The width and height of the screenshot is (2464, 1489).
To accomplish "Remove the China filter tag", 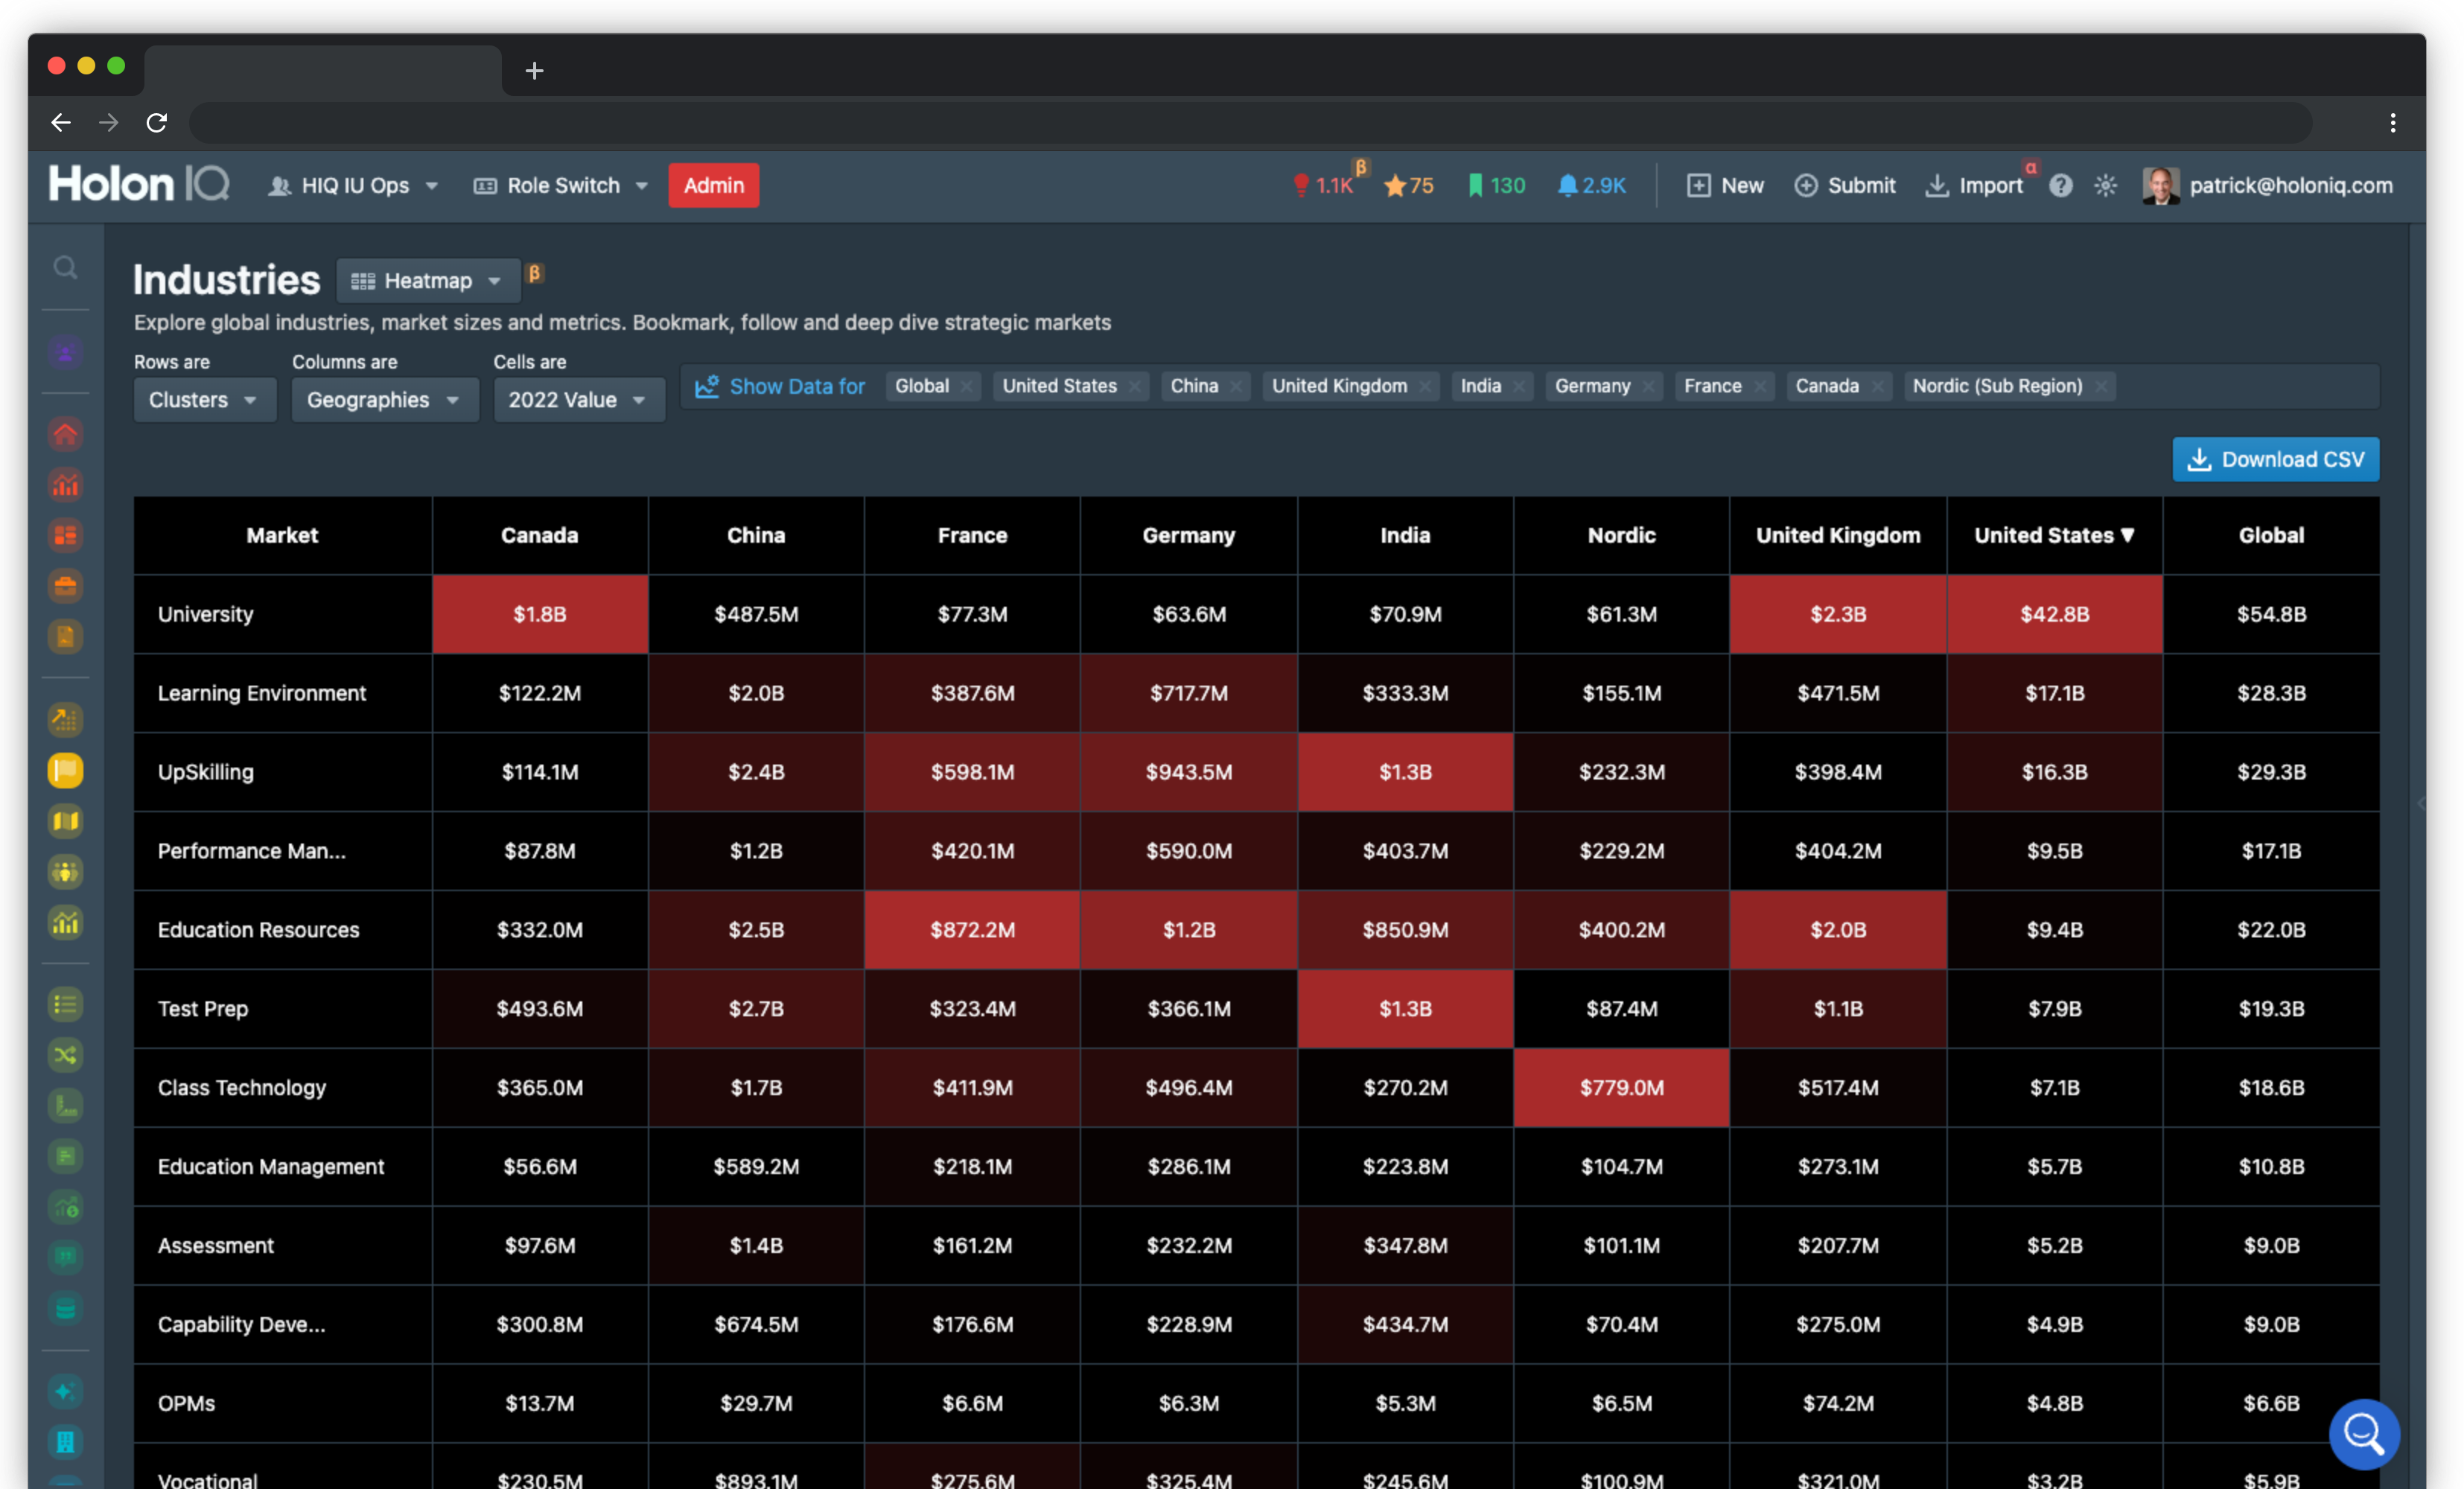I will (x=1236, y=387).
